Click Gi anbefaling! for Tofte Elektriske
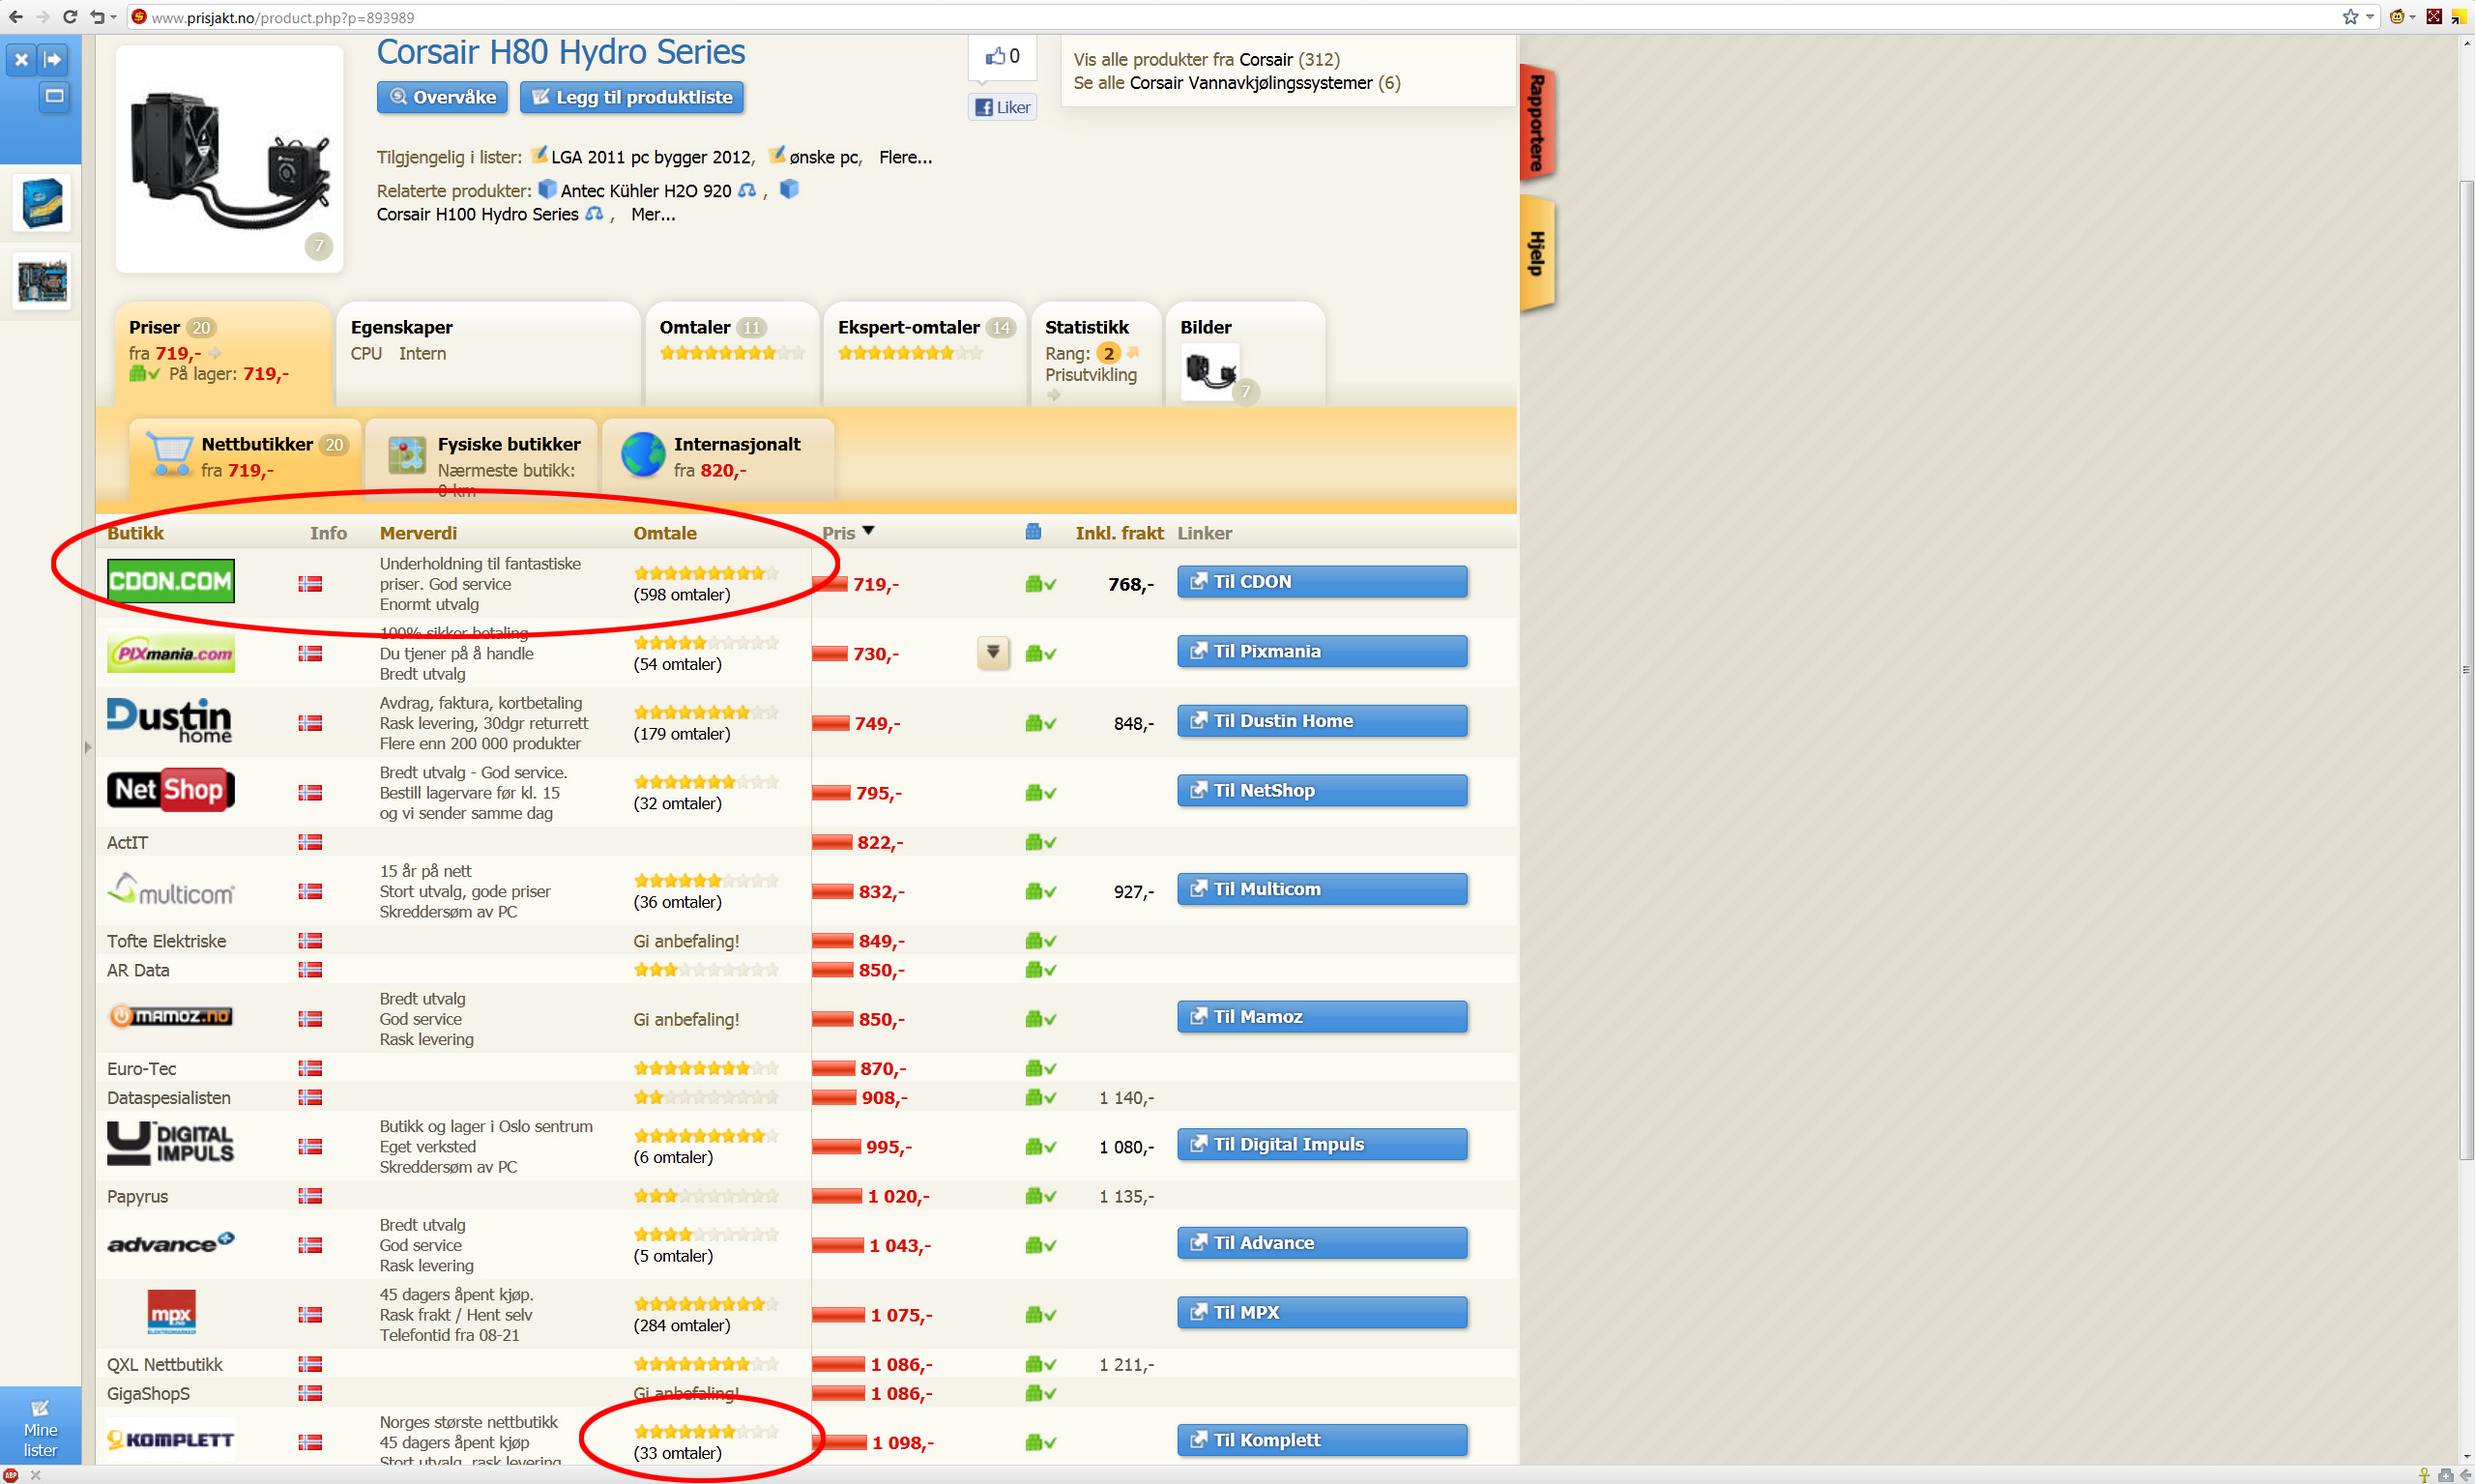This screenshot has height=1484, width=2475. click(686, 941)
